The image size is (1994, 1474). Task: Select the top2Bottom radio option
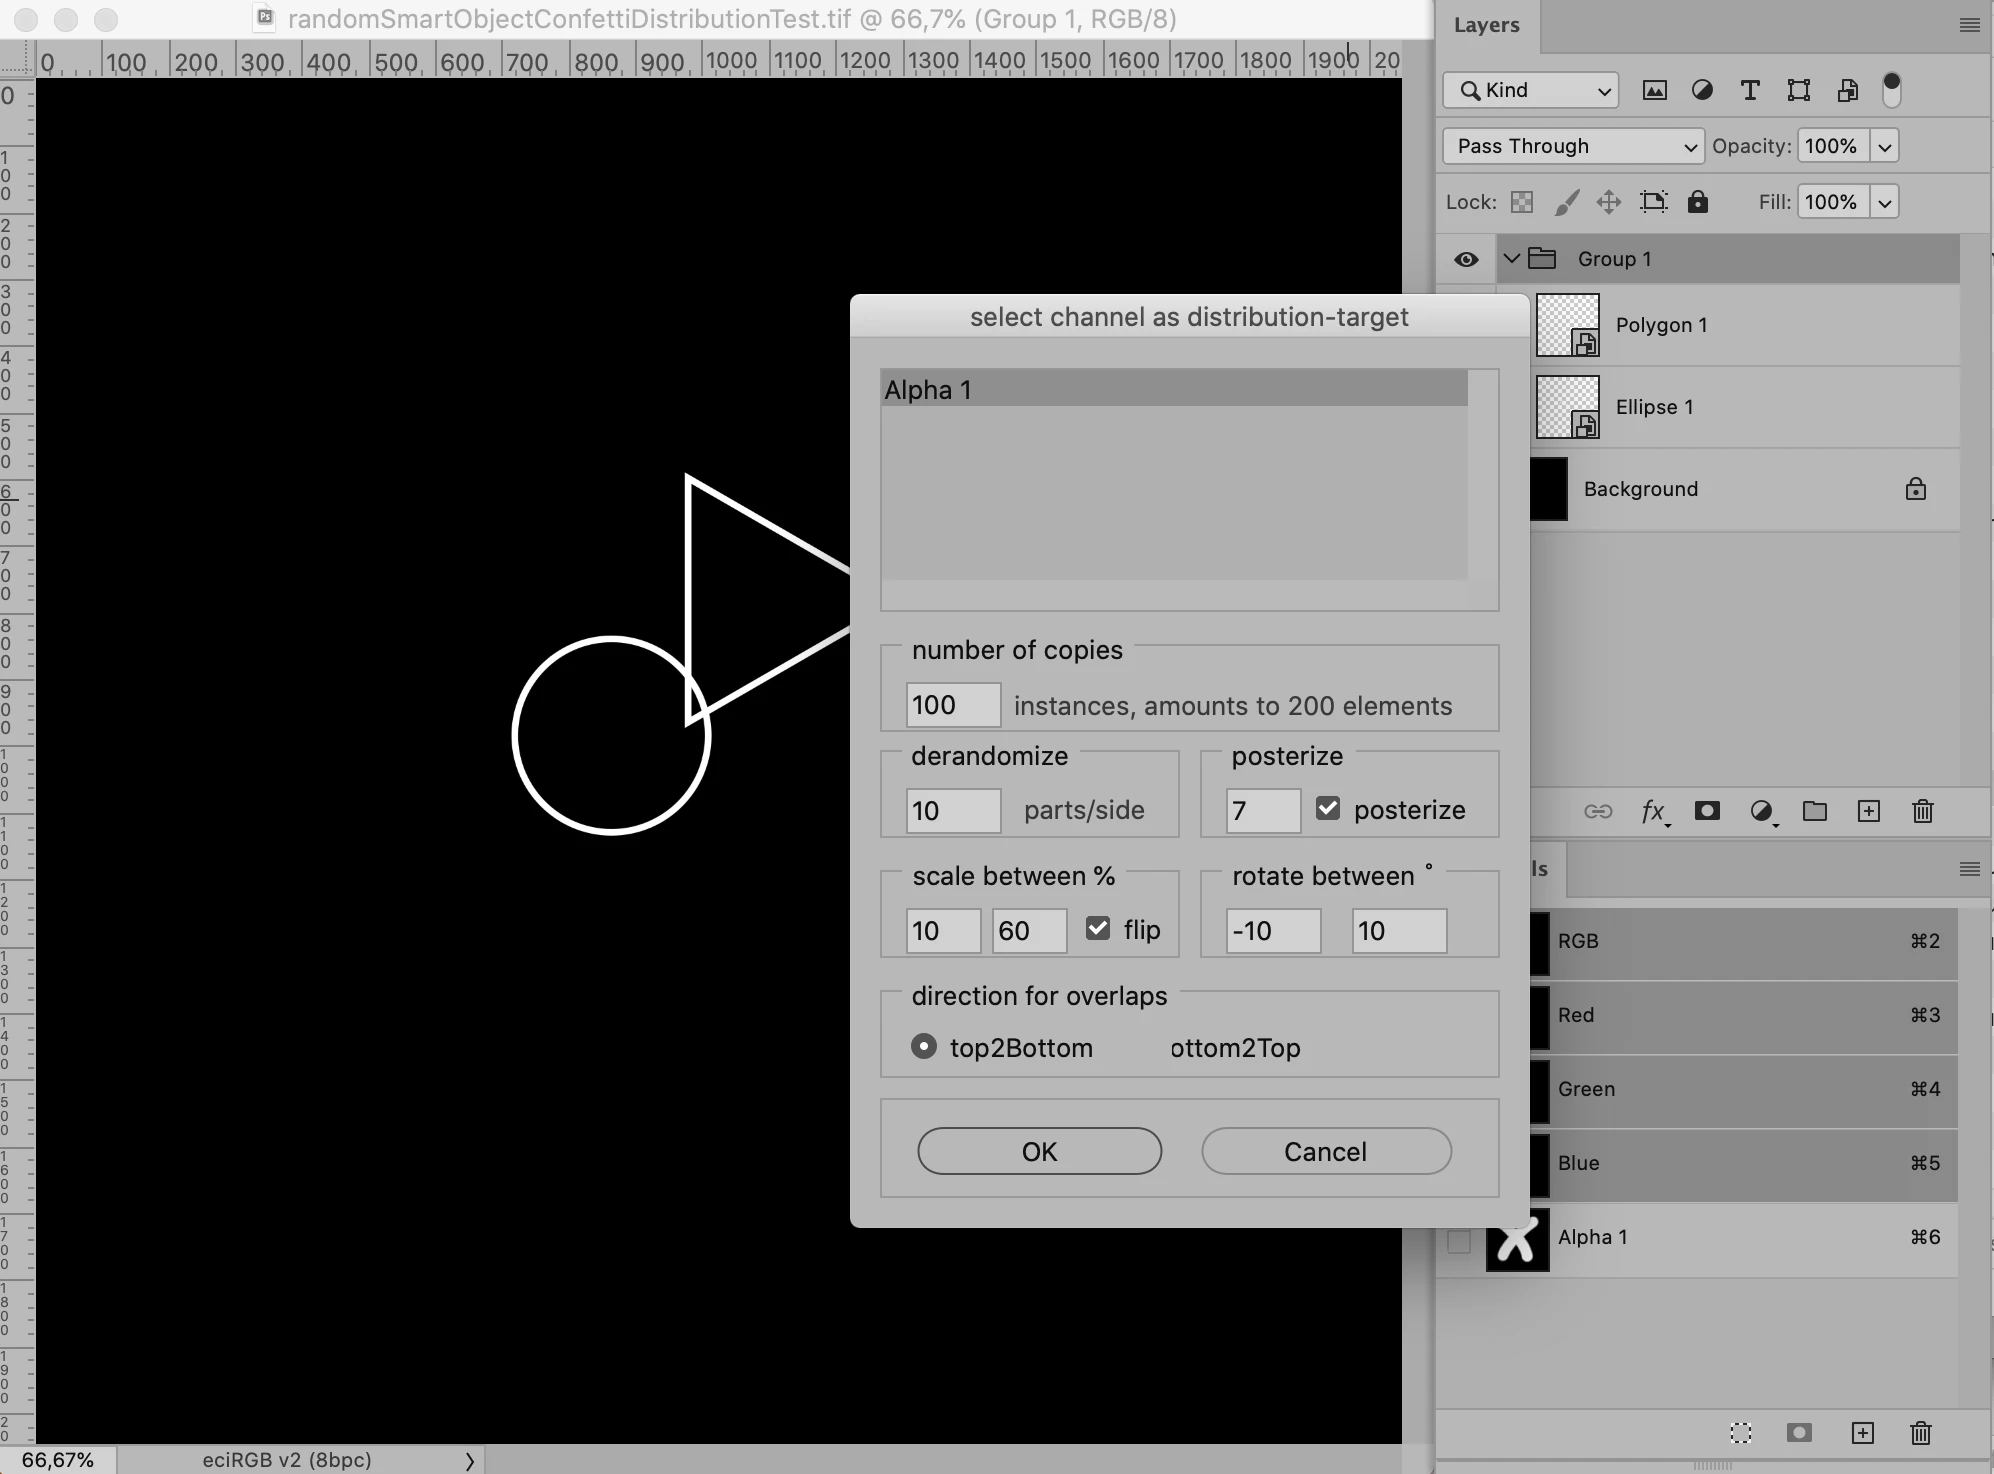pyautogui.click(x=924, y=1046)
